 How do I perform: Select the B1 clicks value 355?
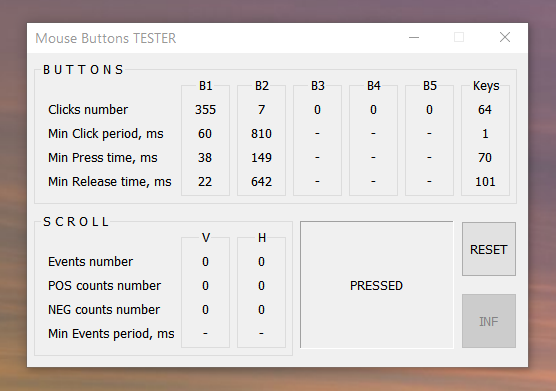[x=205, y=110]
